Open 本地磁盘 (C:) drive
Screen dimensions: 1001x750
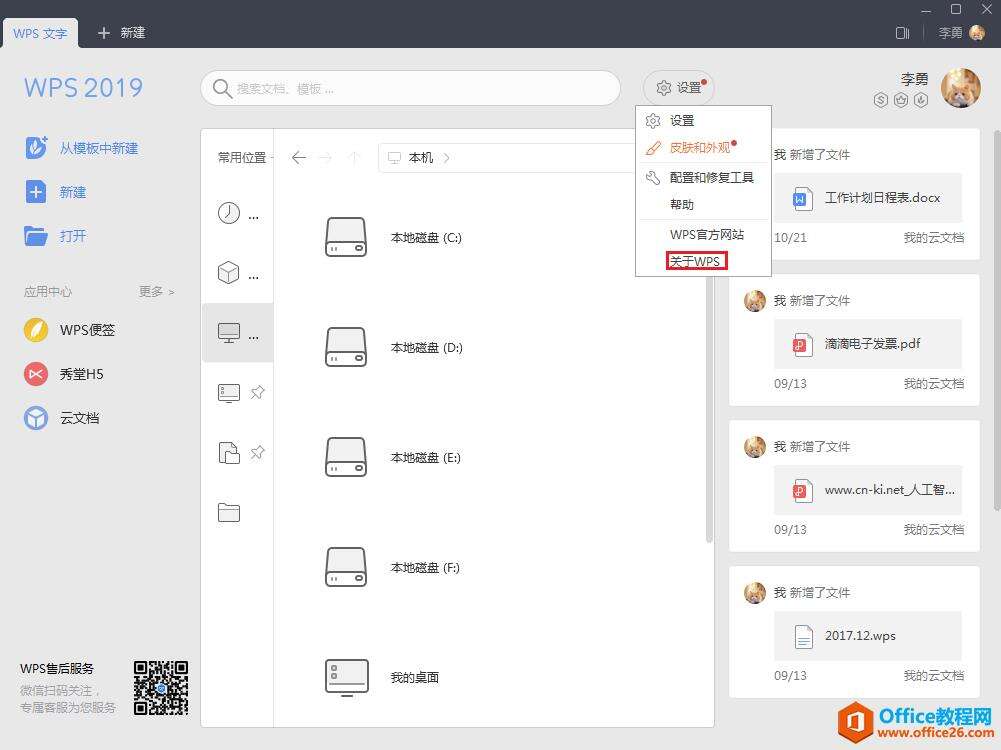[393, 237]
